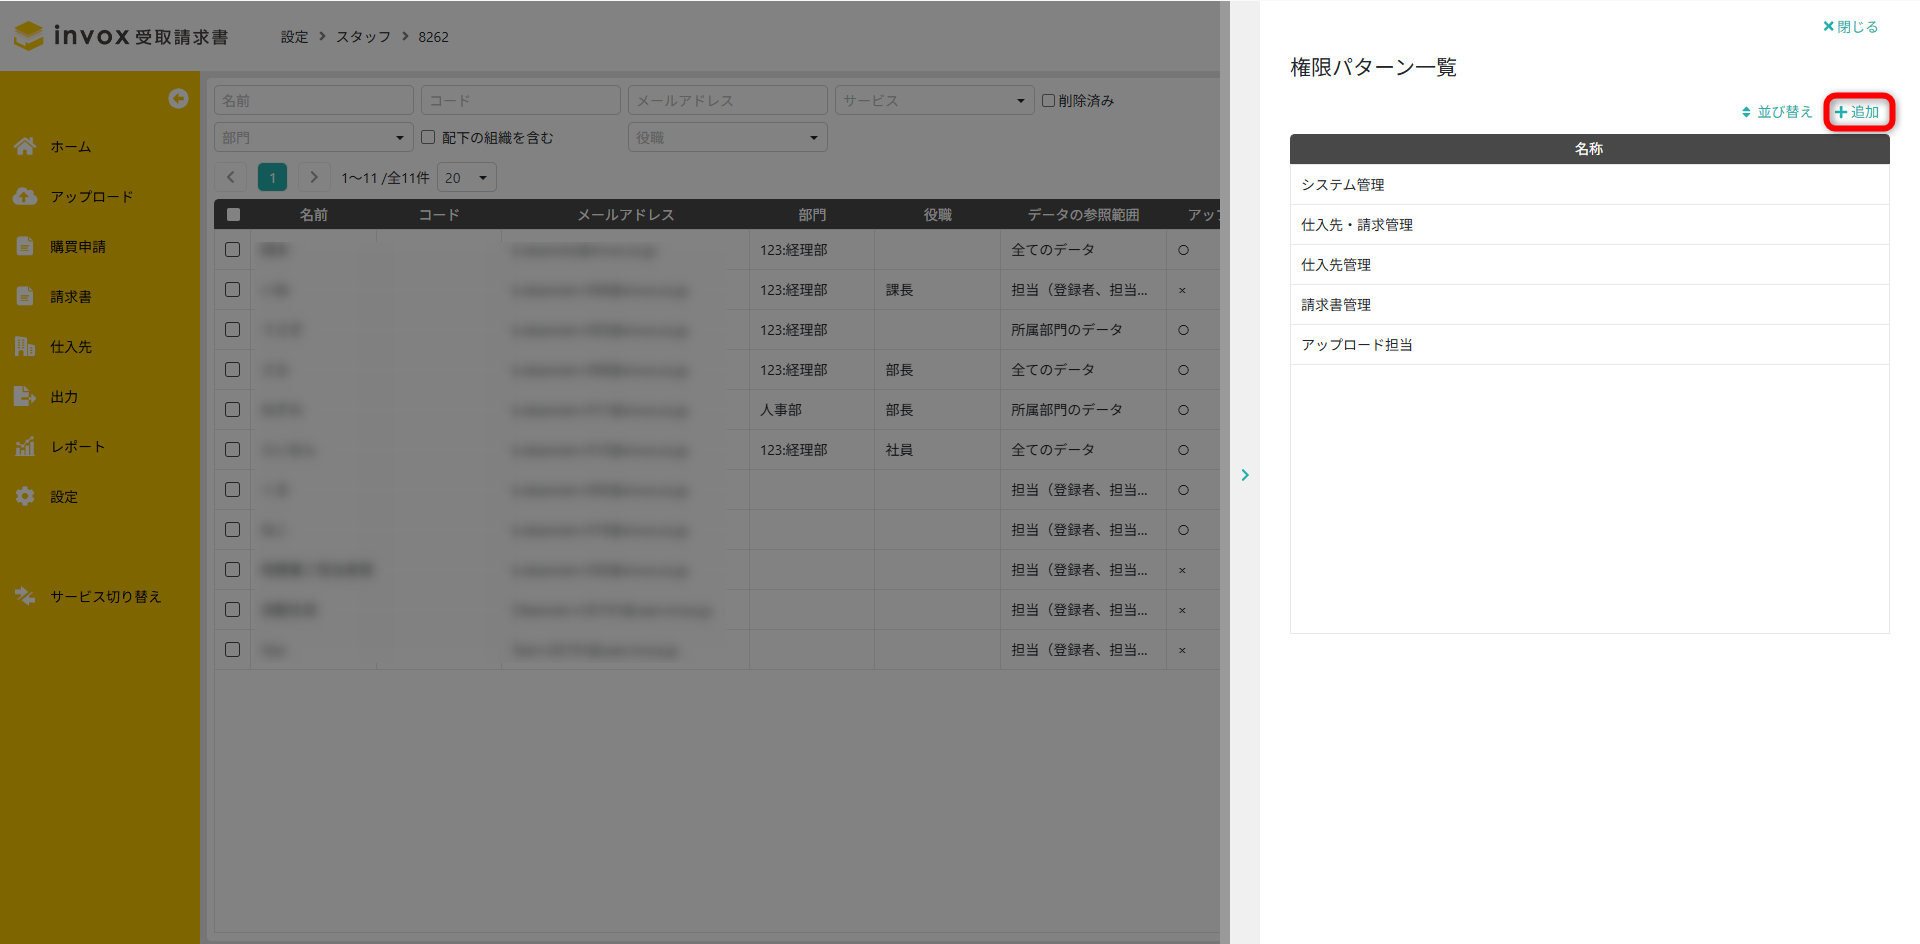The image size is (1920, 944).
Task: Enable the 配下の組織を含む checkbox
Action: tap(428, 137)
